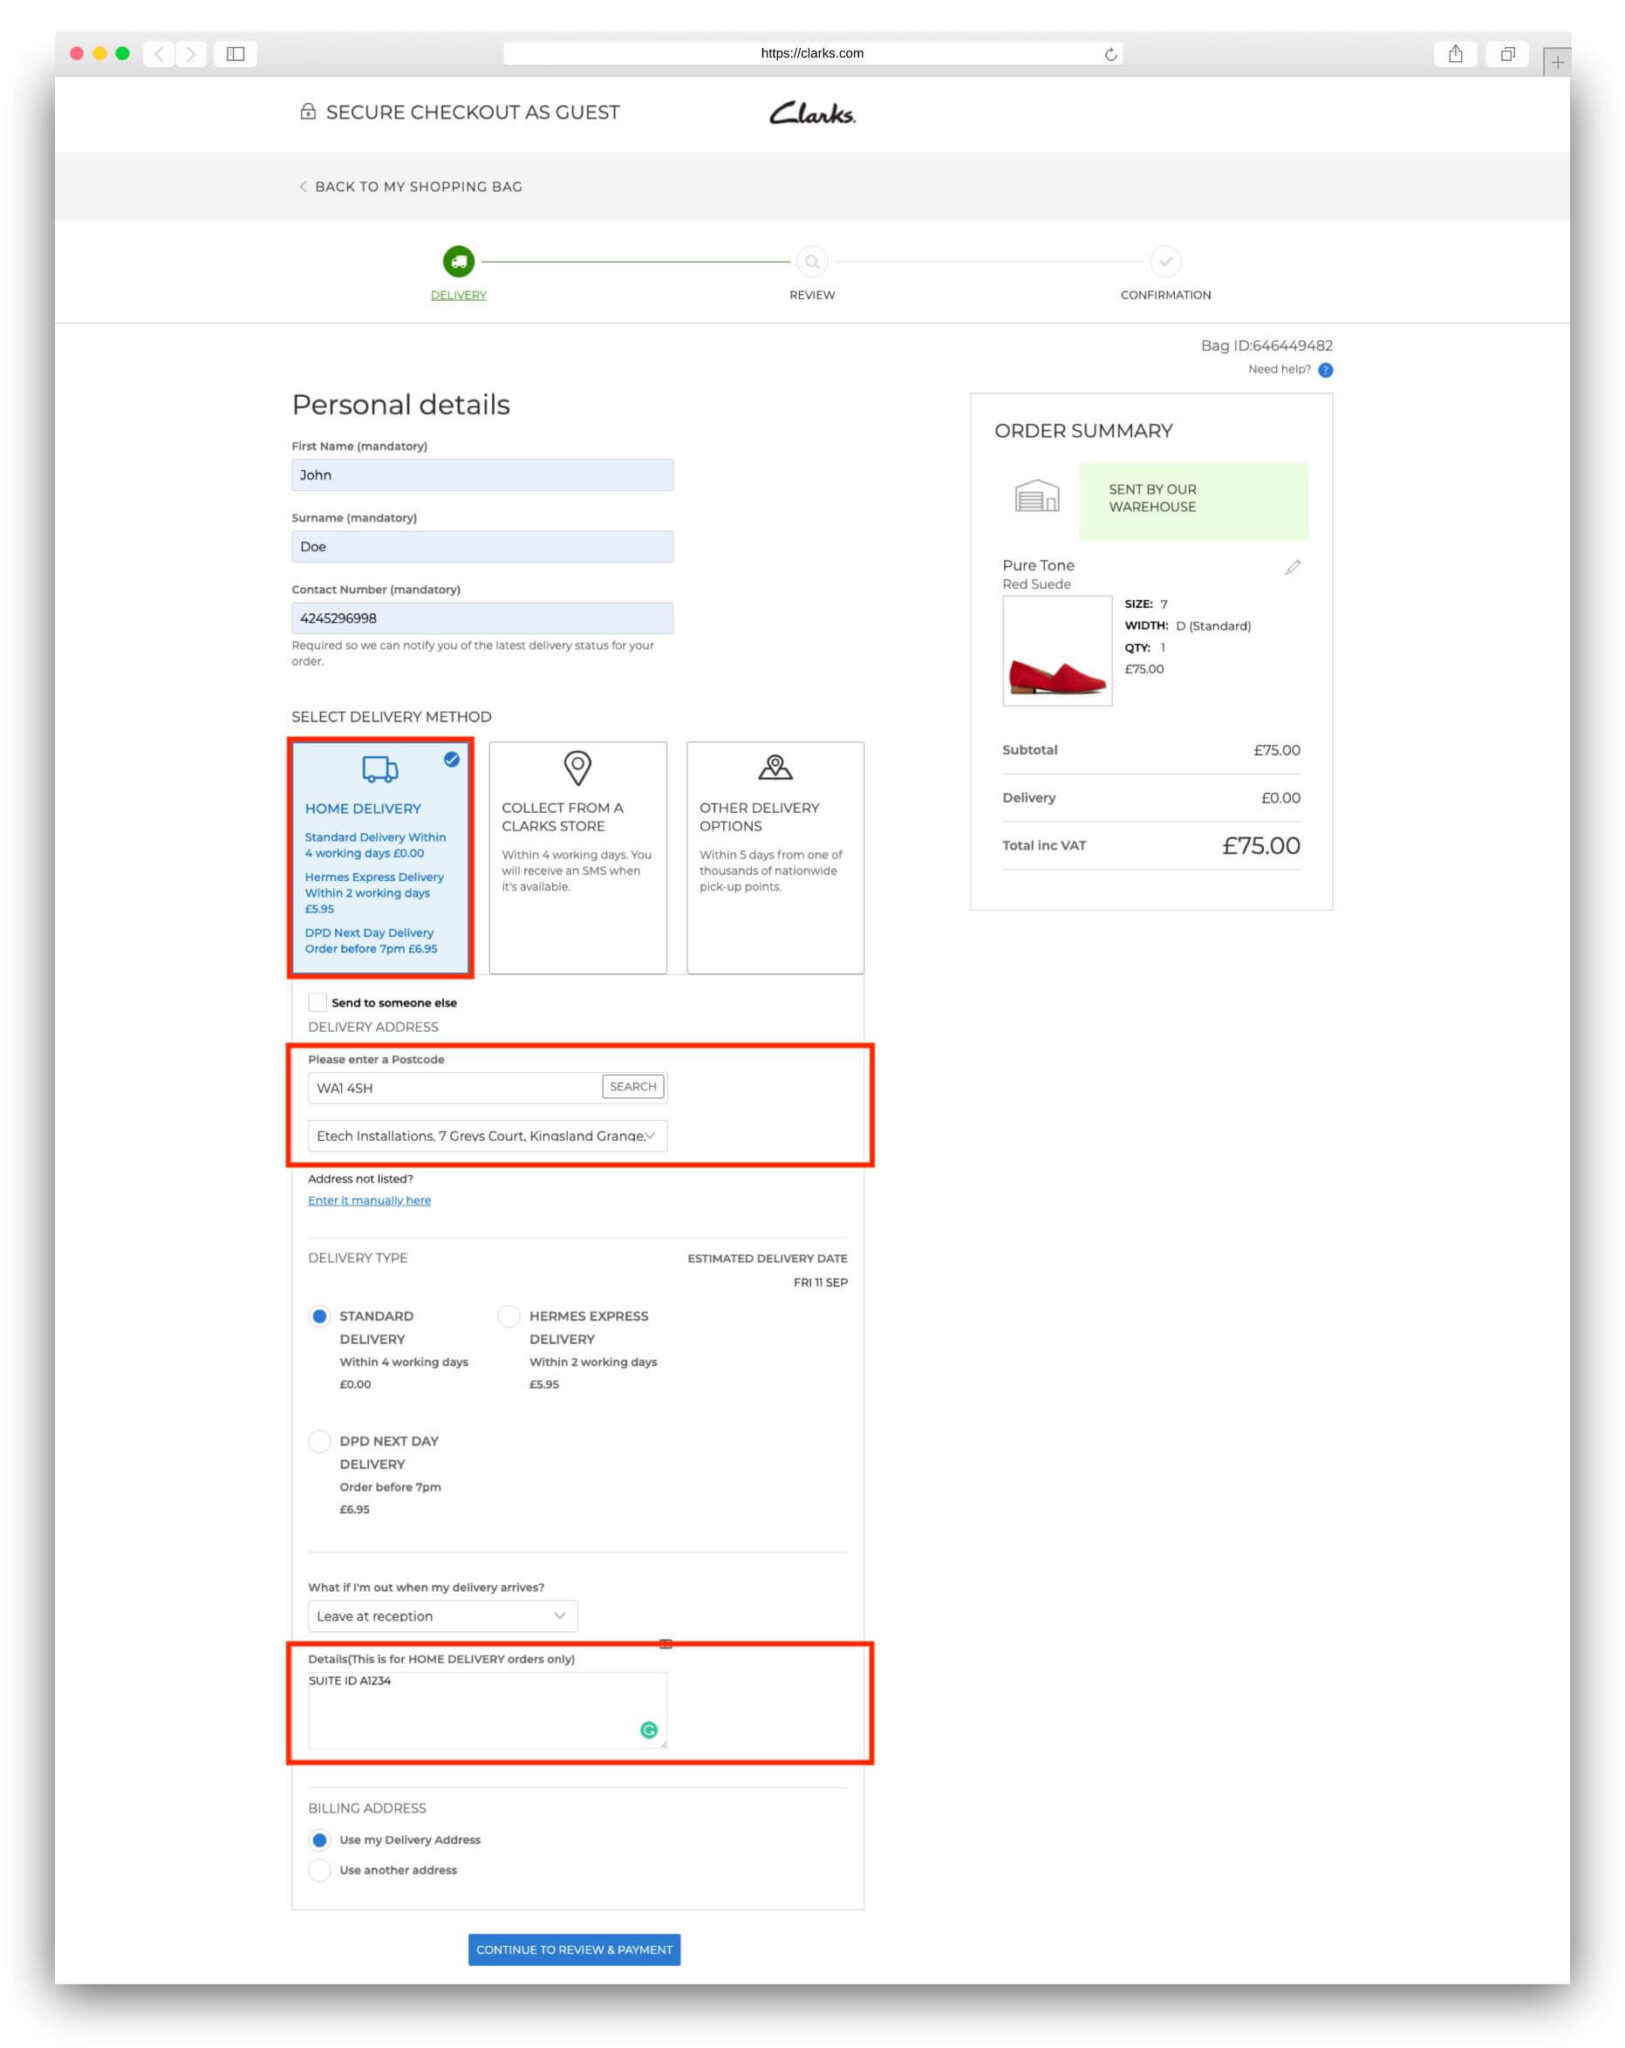Toggle the Safari sidebar icon

pos(234,54)
